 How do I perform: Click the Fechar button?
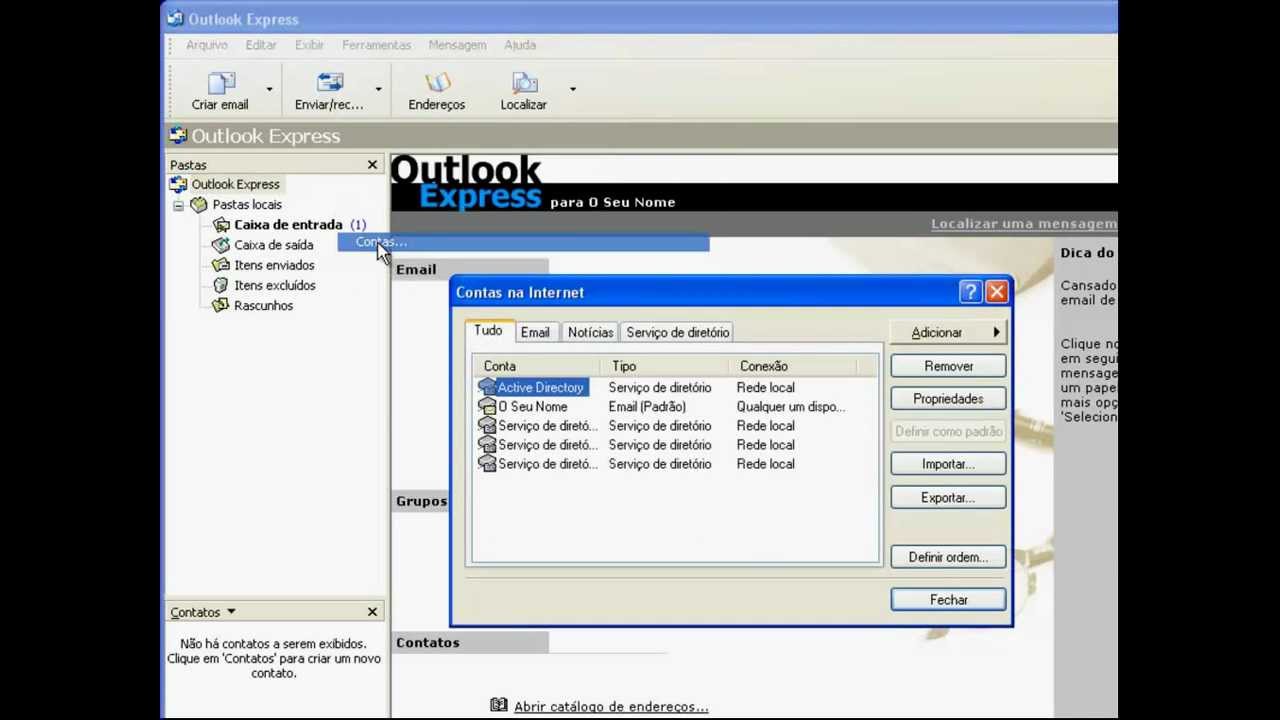(948, 600)
